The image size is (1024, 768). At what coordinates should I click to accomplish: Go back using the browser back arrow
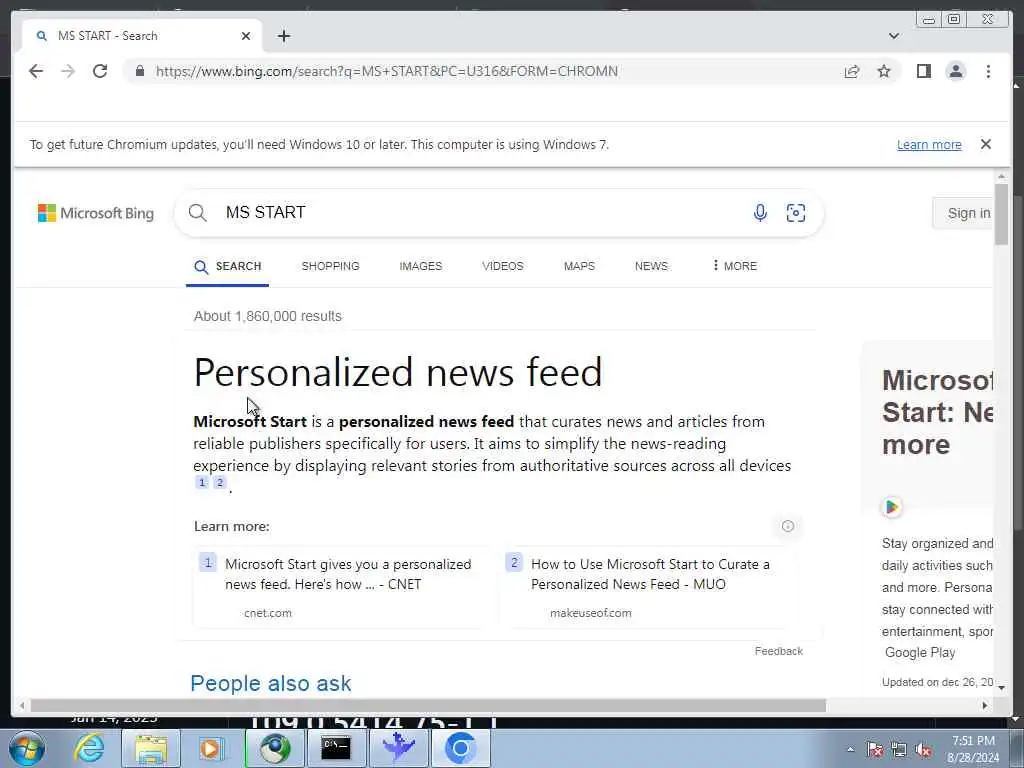[36, 71]
